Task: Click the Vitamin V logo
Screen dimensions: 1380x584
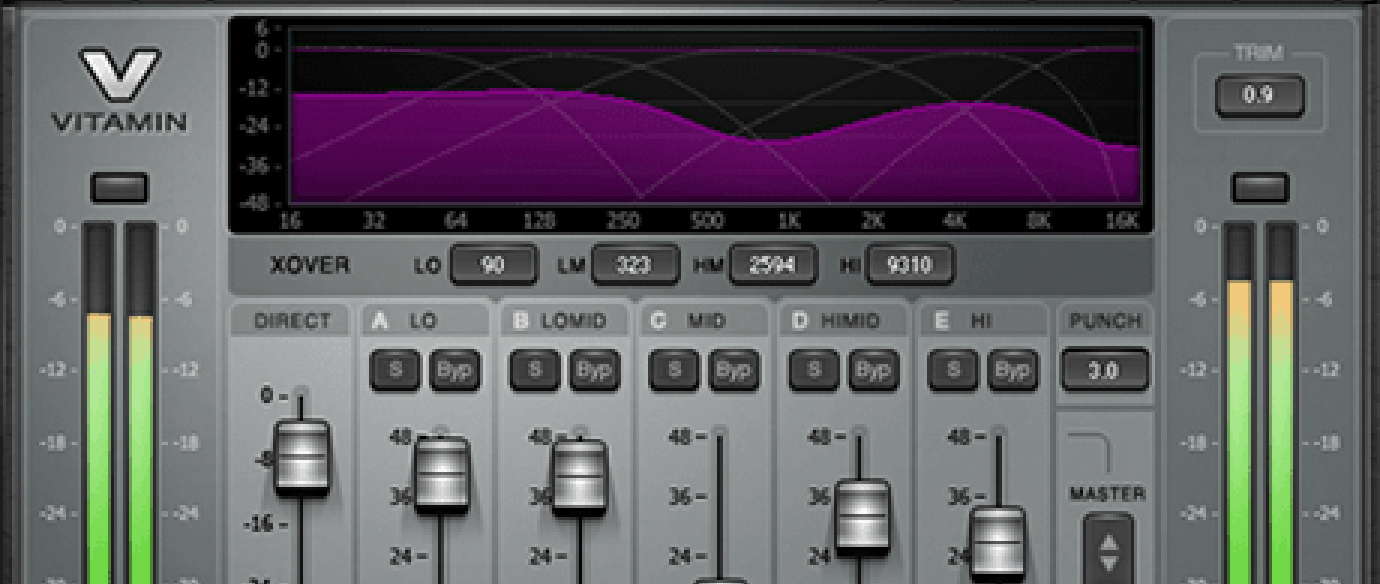Action: (119, 76)
